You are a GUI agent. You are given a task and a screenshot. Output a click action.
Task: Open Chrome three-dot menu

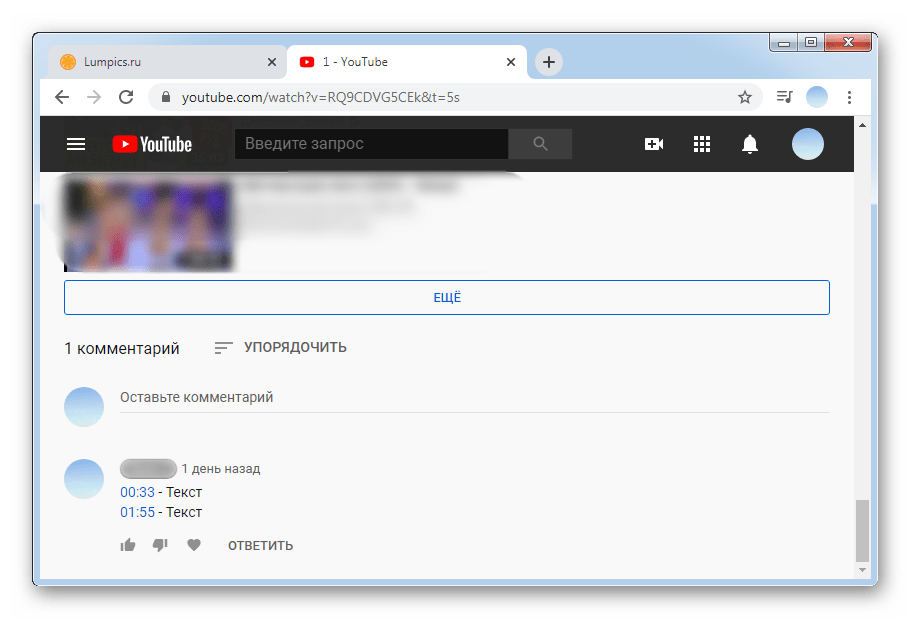tap(849, 97)
